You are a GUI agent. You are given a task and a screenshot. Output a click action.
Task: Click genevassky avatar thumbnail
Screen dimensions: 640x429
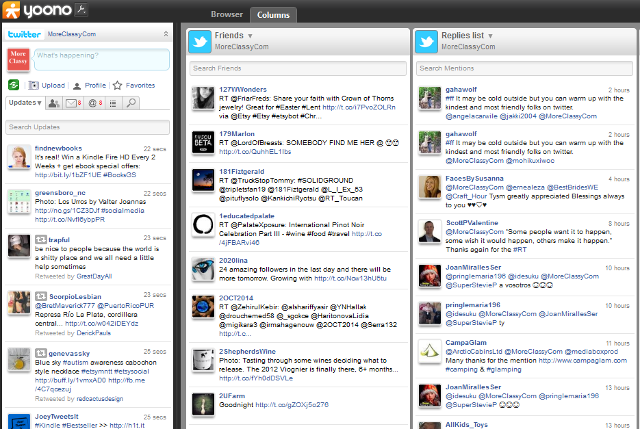19,359
